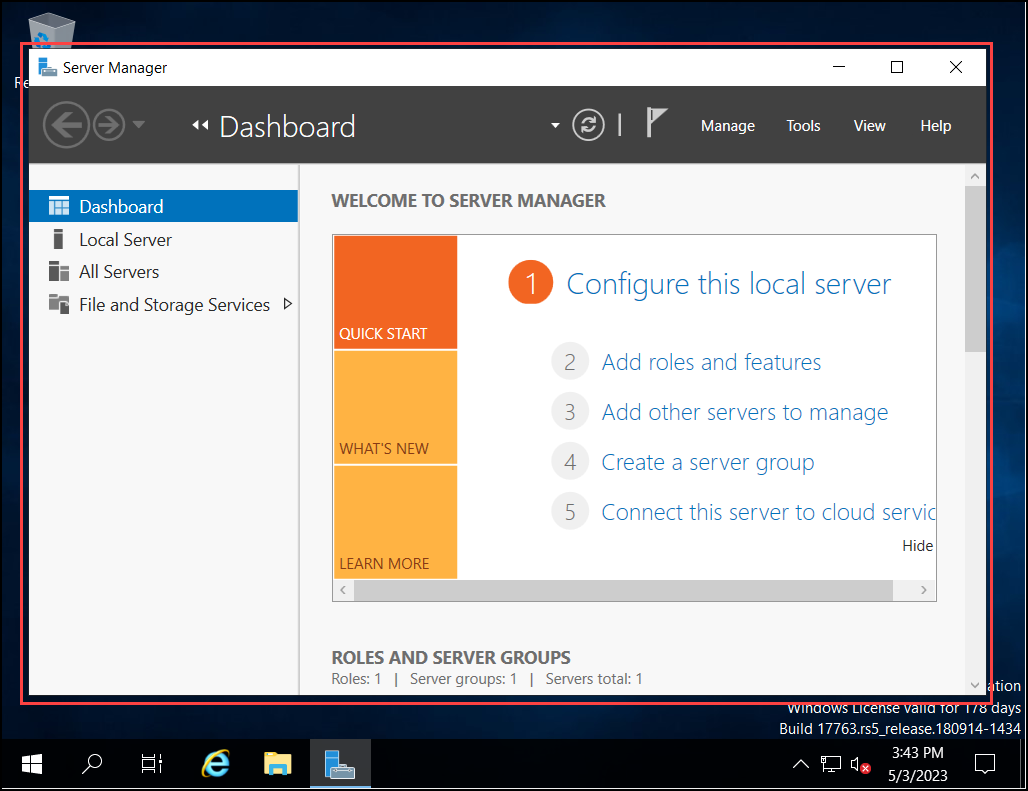1028x791 pixels.
Task: Open Task View from the taskbar
Action: tap(152, 763)
